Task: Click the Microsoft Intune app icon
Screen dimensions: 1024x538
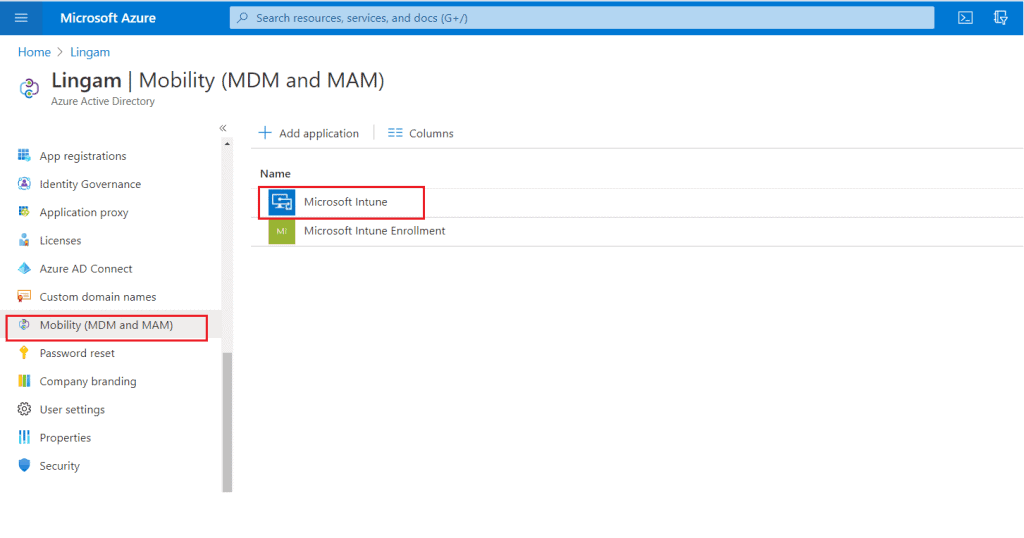Action: (281, 202)
